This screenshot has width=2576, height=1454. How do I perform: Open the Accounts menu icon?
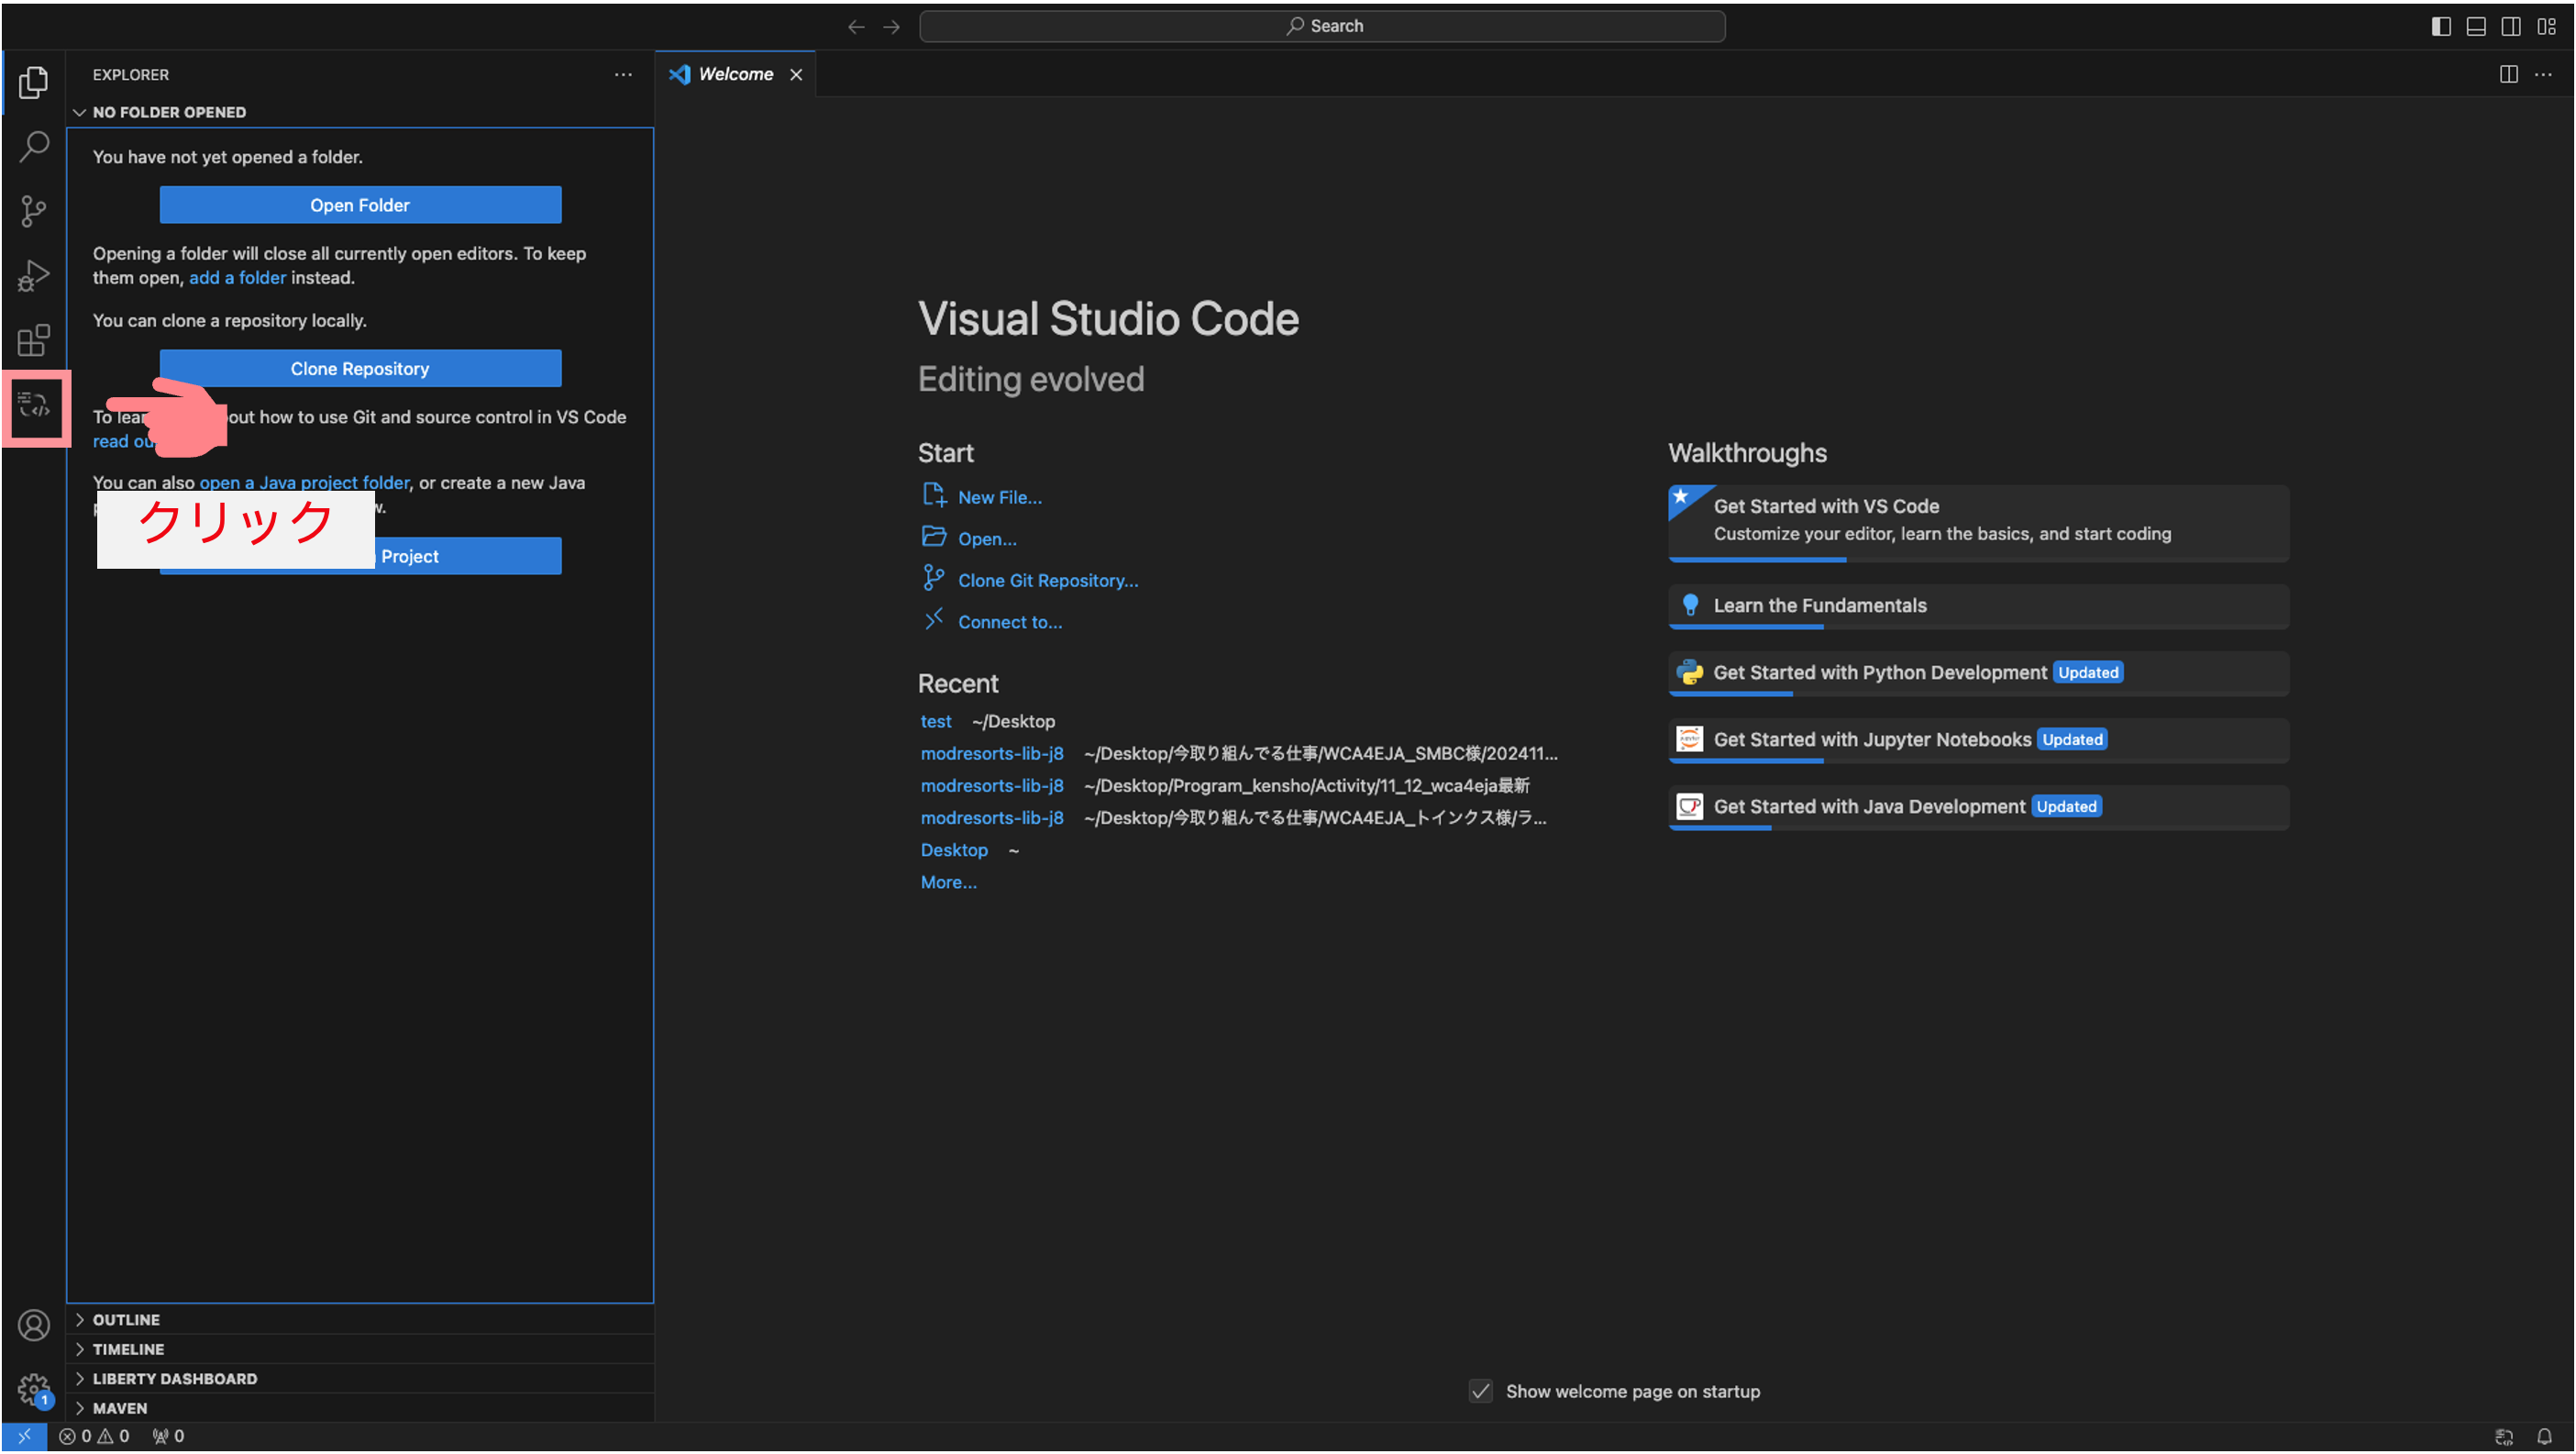(x=33, y=1326)
